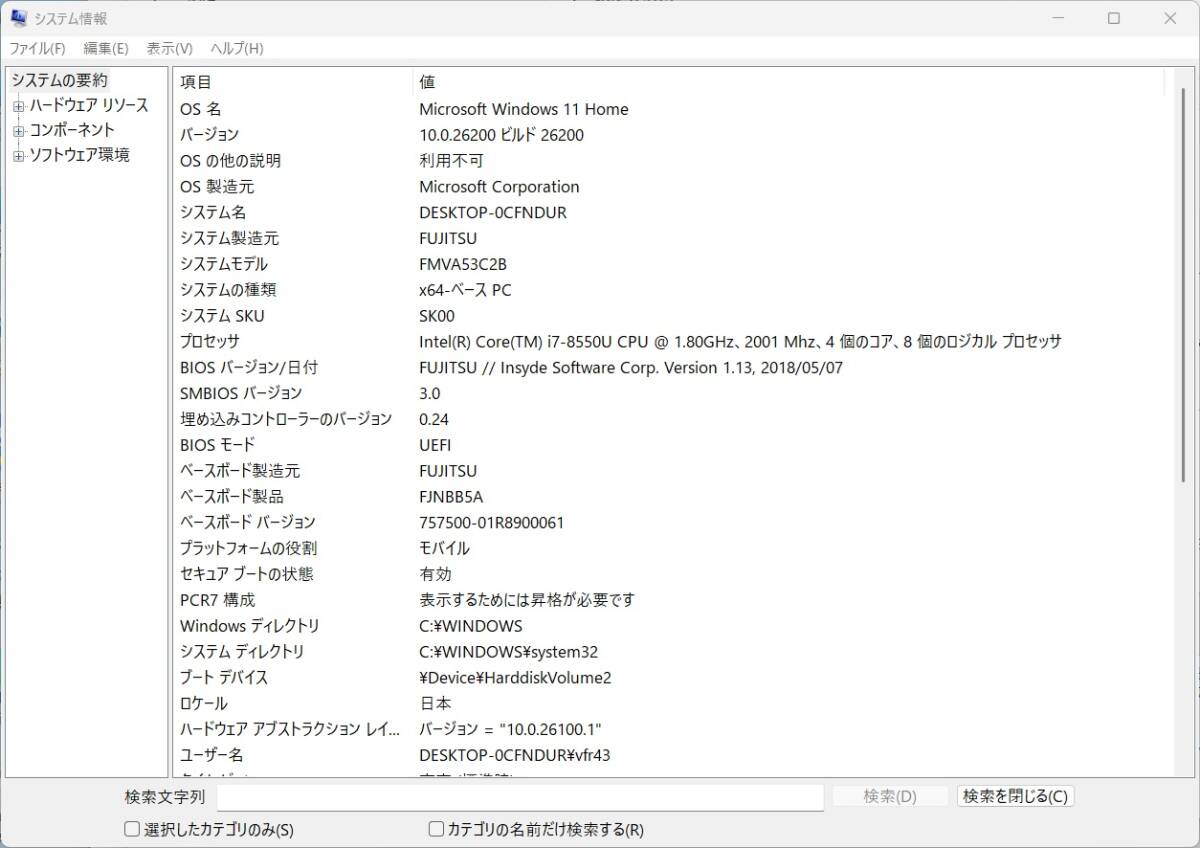
Task: Click the value 757500-01R8900061
Action: pos(492,523)
